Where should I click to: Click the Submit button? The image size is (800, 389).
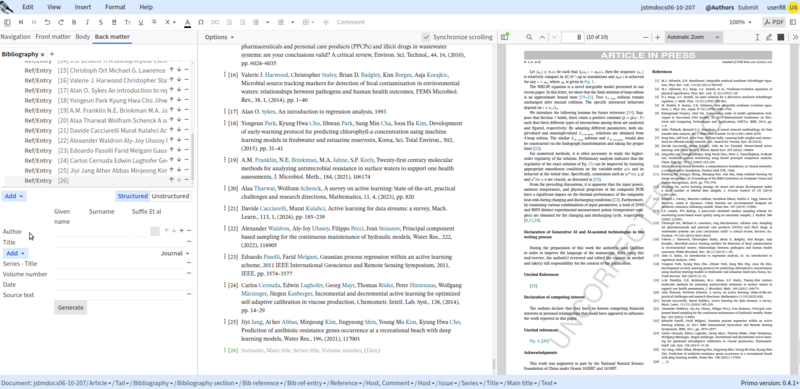[x=748, y=7]
